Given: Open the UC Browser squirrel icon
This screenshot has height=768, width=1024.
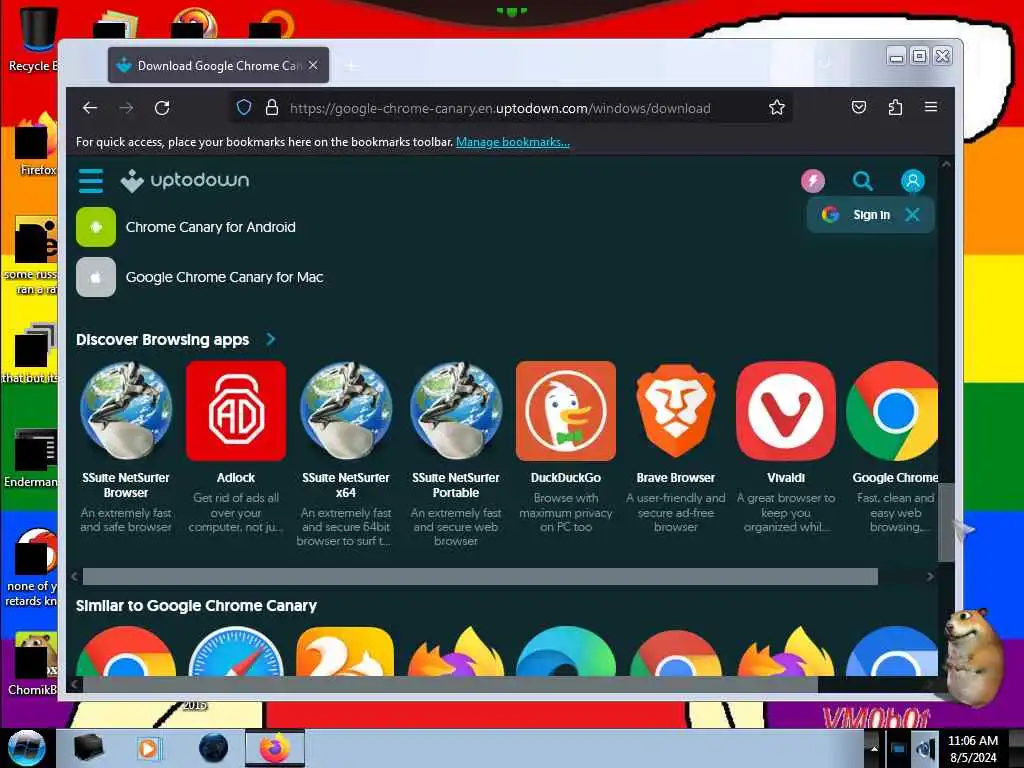Looking at the screenshot, I should click(x=345, y=651).
